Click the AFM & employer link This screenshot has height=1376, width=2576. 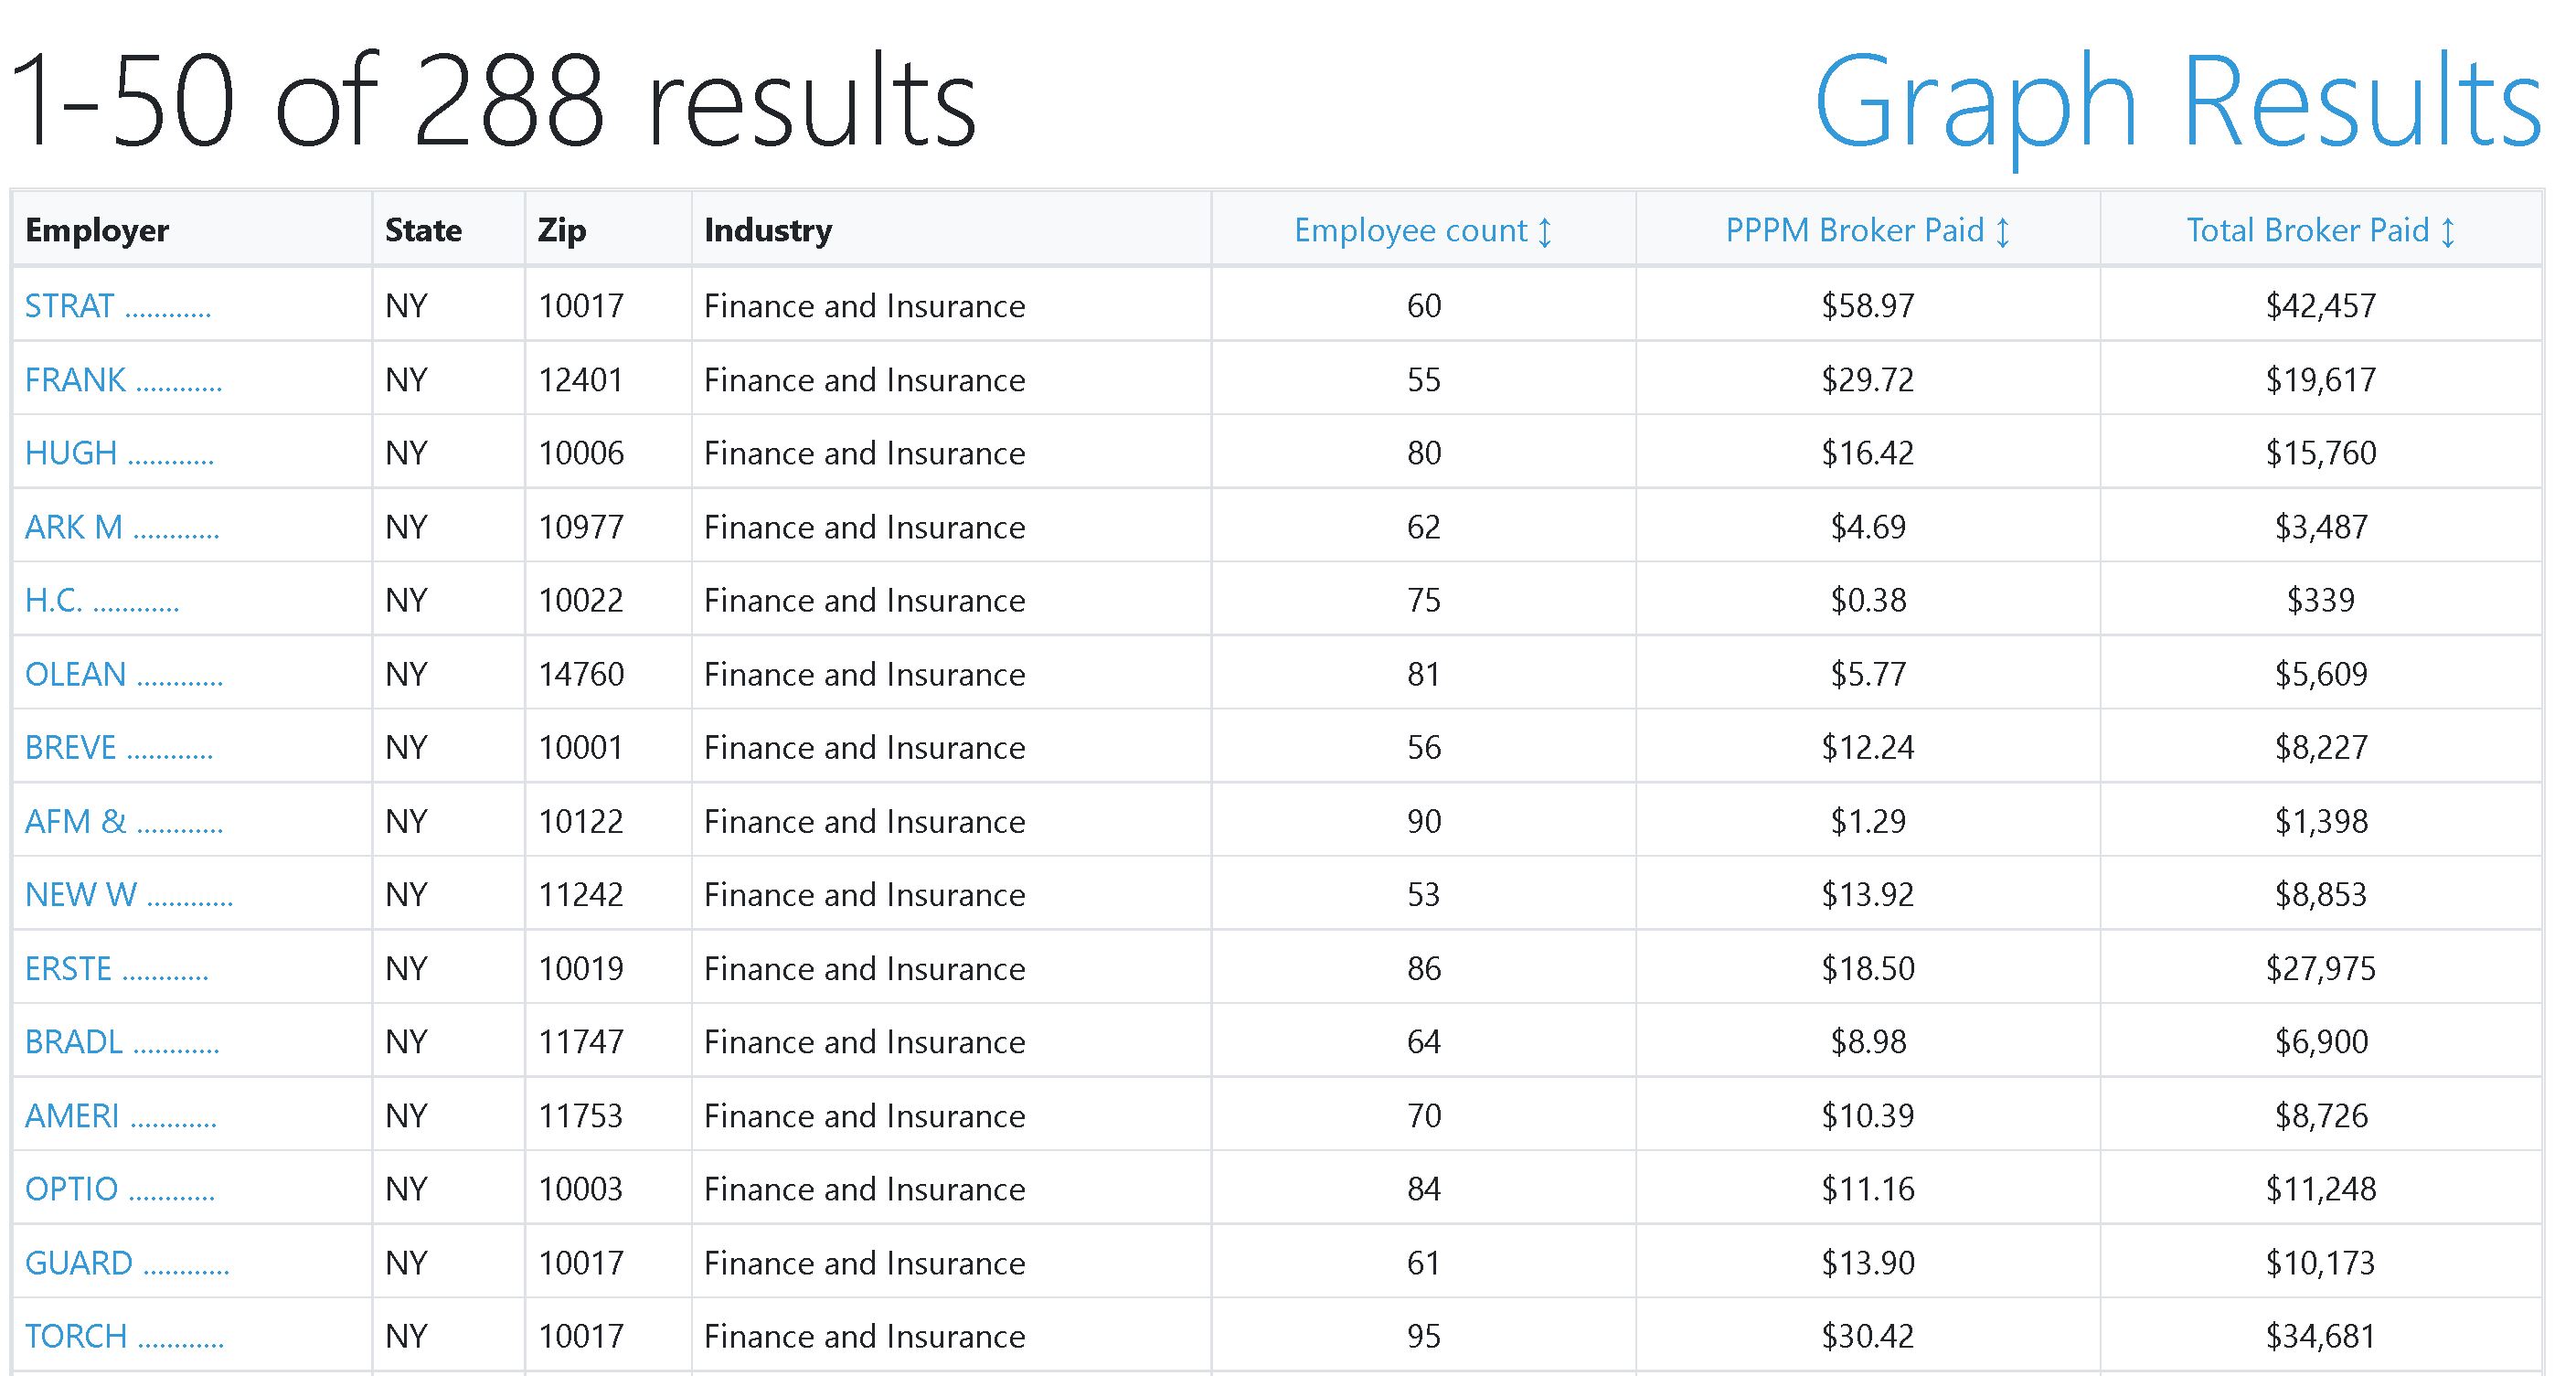click(123, 821)
